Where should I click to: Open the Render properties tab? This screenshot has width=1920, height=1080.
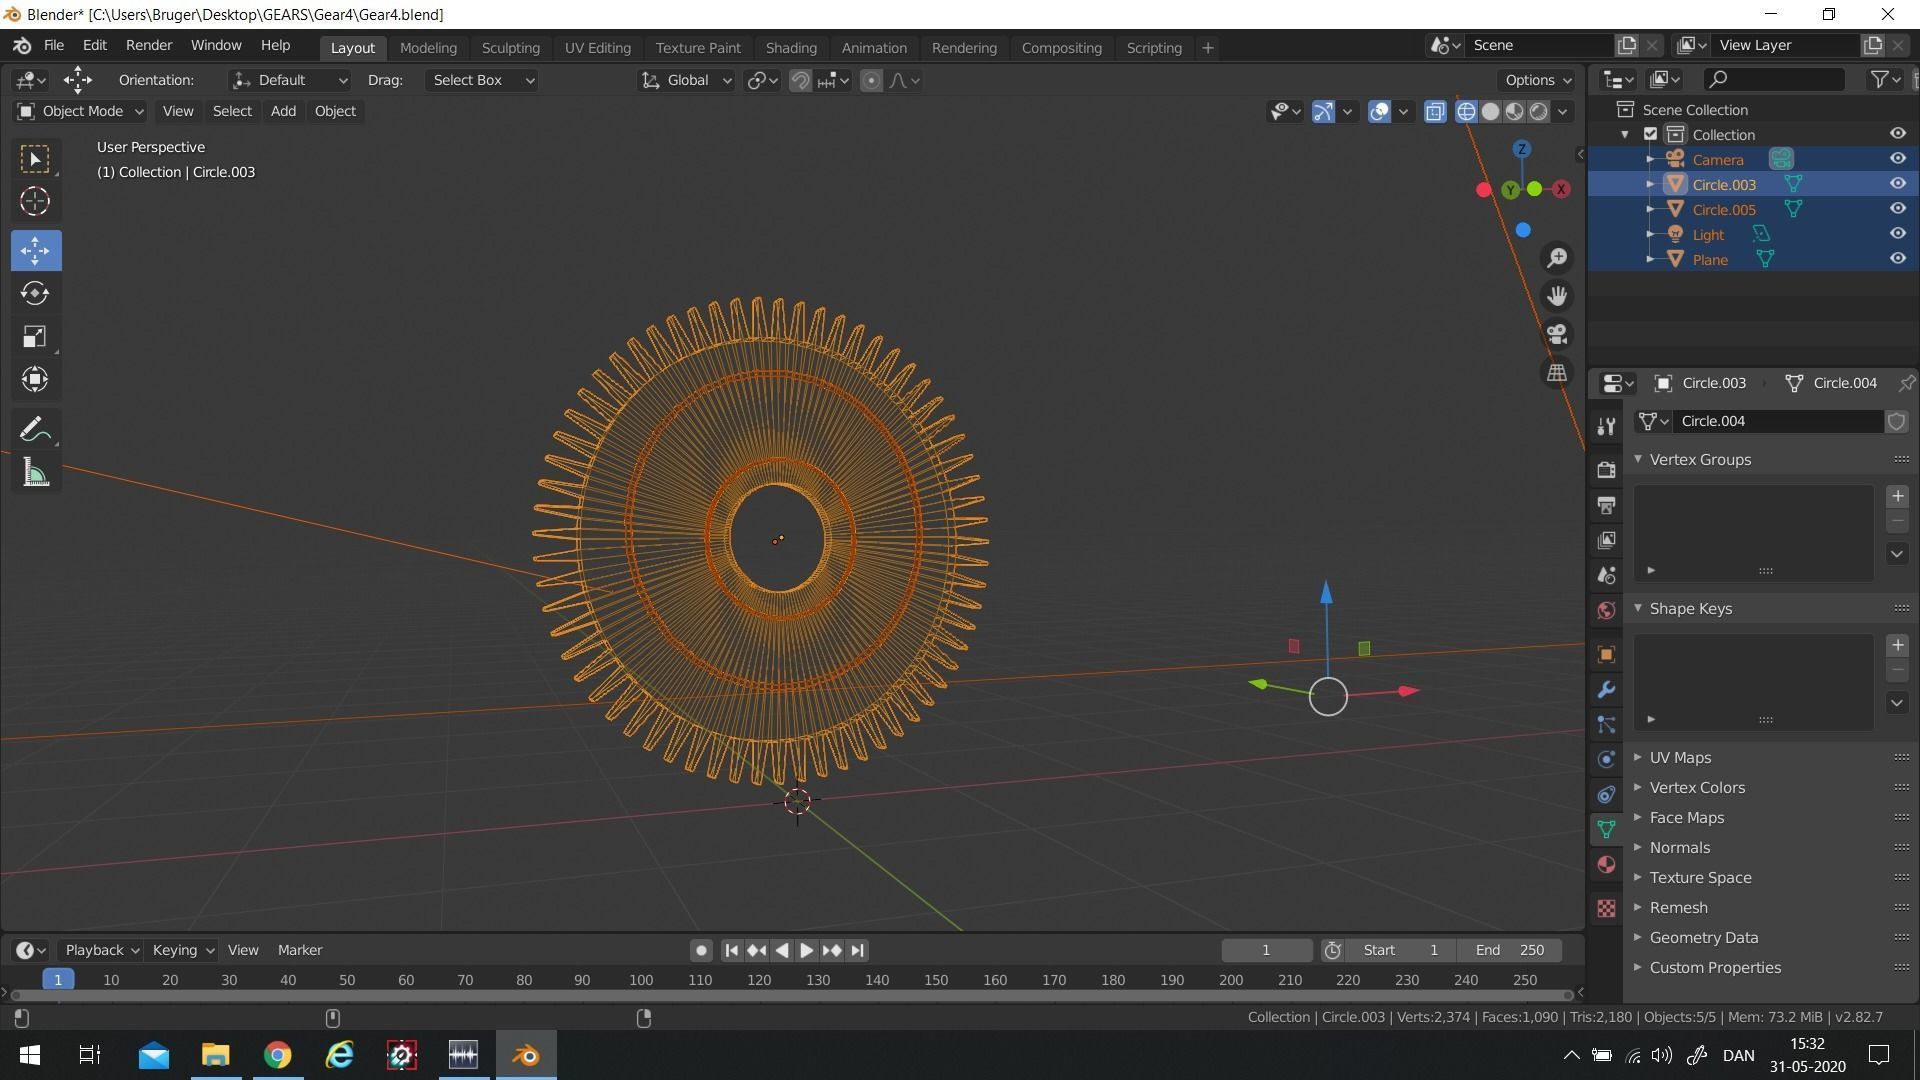1606,469
